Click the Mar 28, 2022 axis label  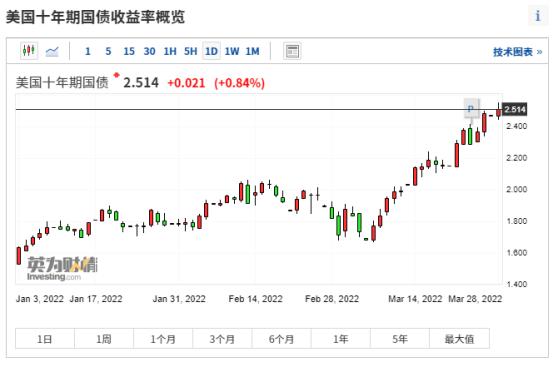point(475,299)
